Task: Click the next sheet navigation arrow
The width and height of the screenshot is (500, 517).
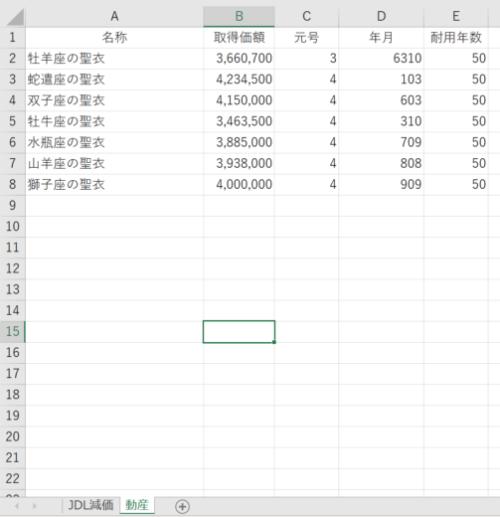Action: coord(35,506)
